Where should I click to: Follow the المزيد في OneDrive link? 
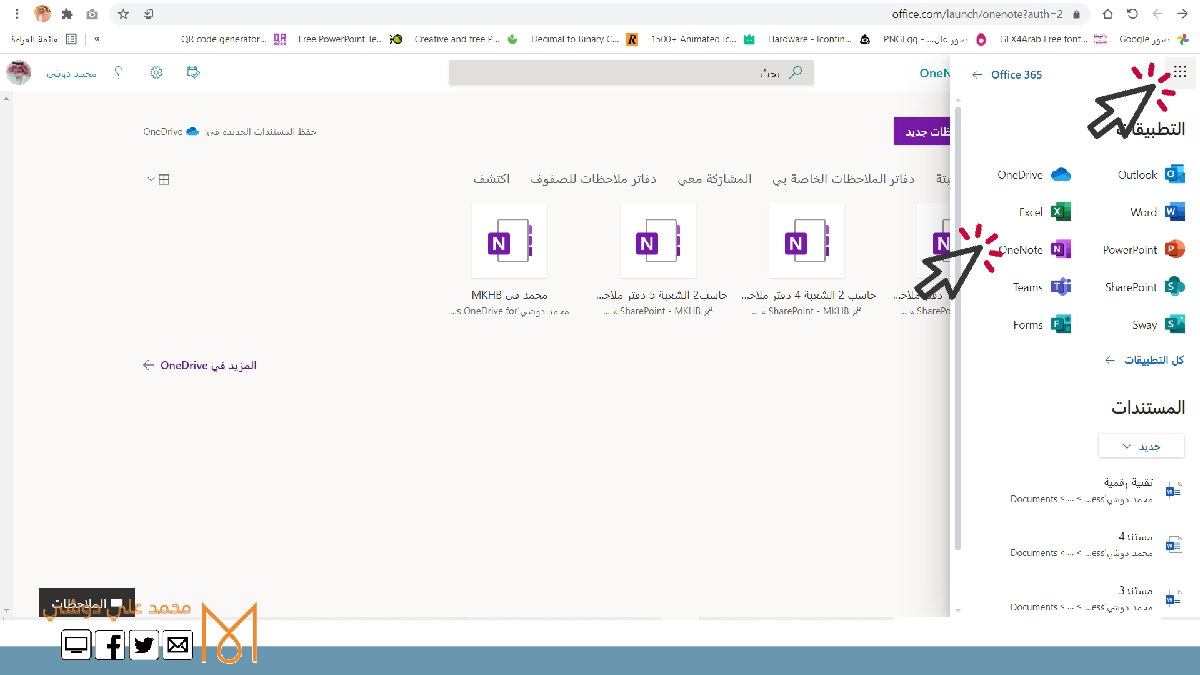(x=200, y=366)
